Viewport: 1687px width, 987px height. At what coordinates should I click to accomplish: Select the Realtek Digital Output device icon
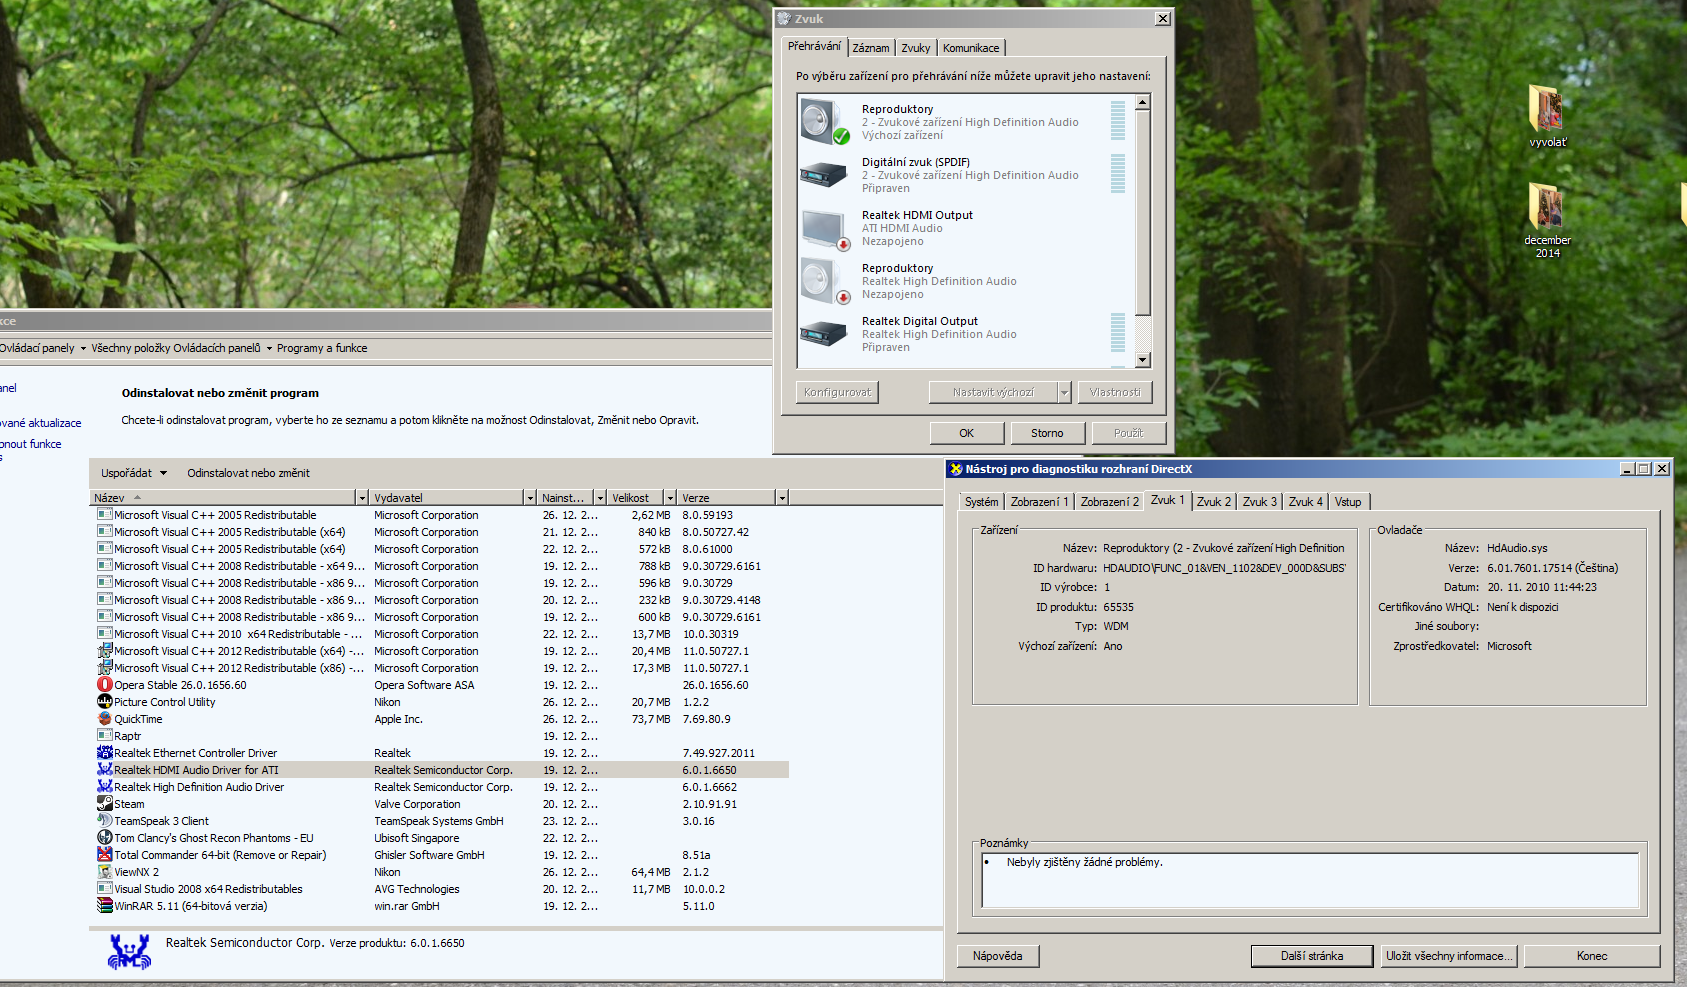pos(824,334)
